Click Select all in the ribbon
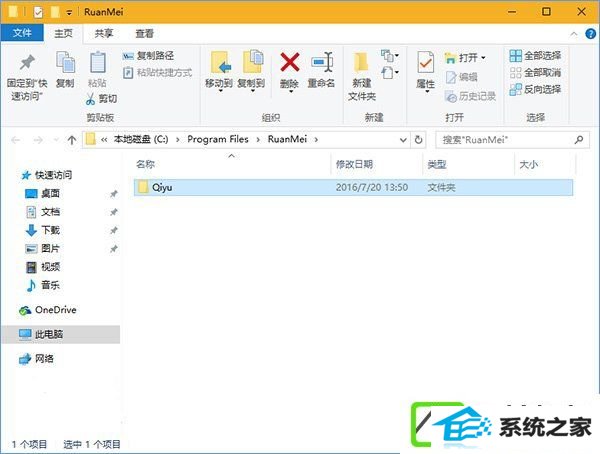The width and height of the screenshot is (600, 454). point(535,56)
